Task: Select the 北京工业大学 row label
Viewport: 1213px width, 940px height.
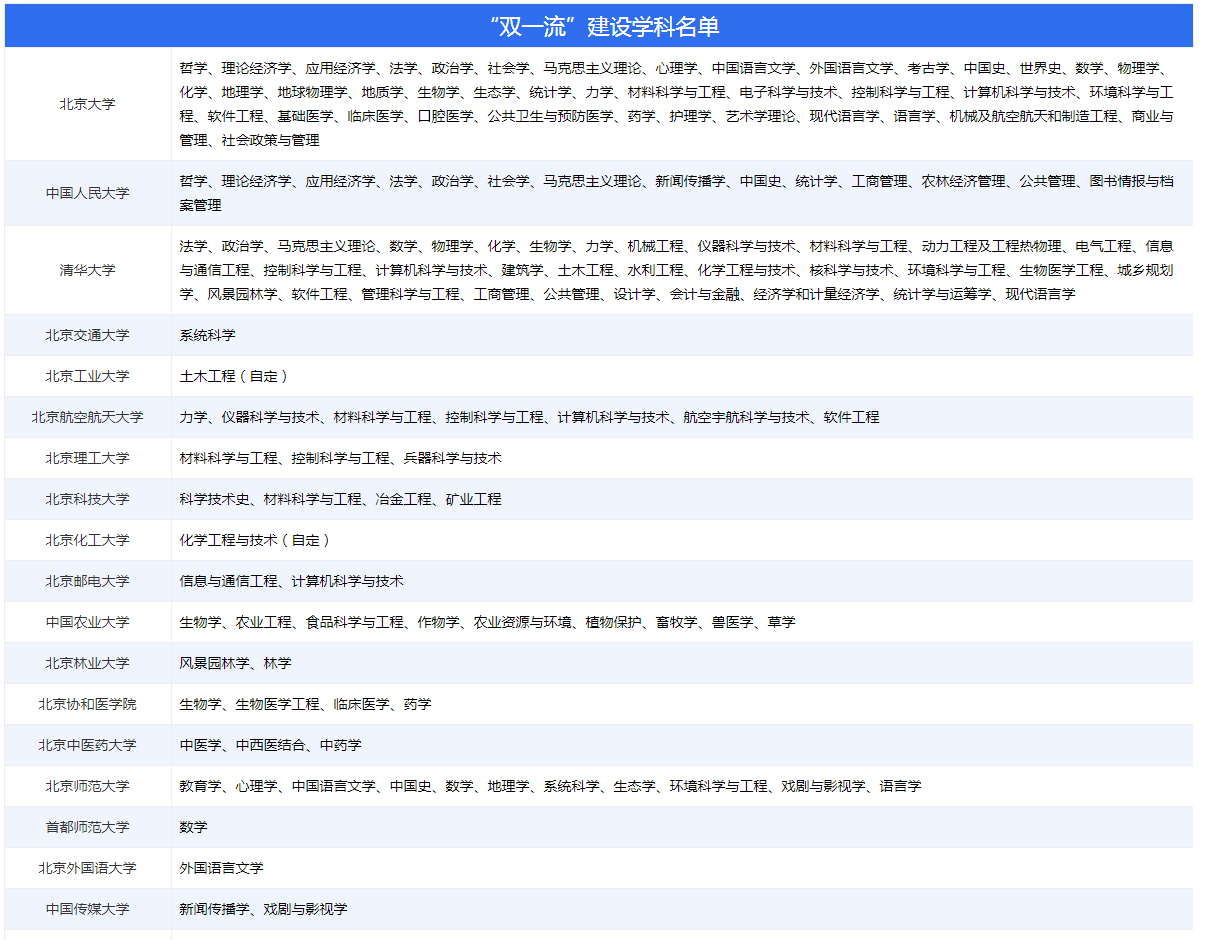Action: pyautogui.click(x=87, y=376)
